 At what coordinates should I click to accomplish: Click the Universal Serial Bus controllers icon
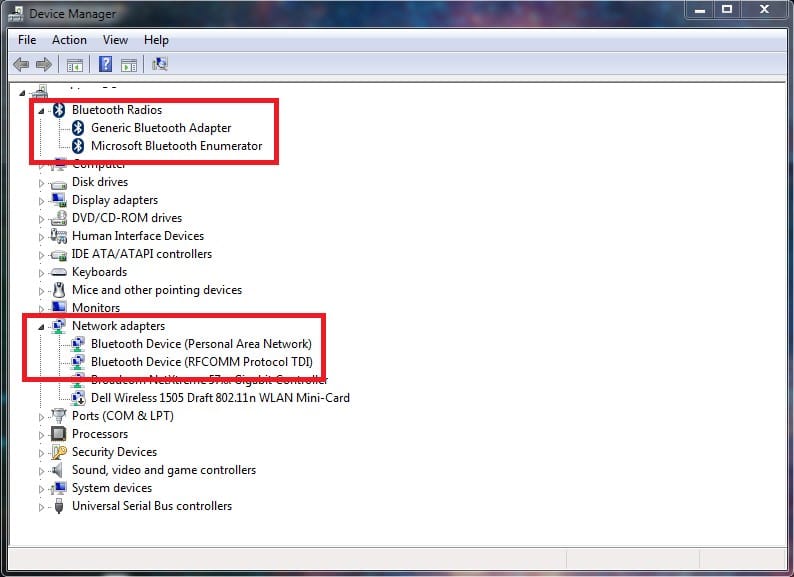pyautogui.click(x=59, y=506)
